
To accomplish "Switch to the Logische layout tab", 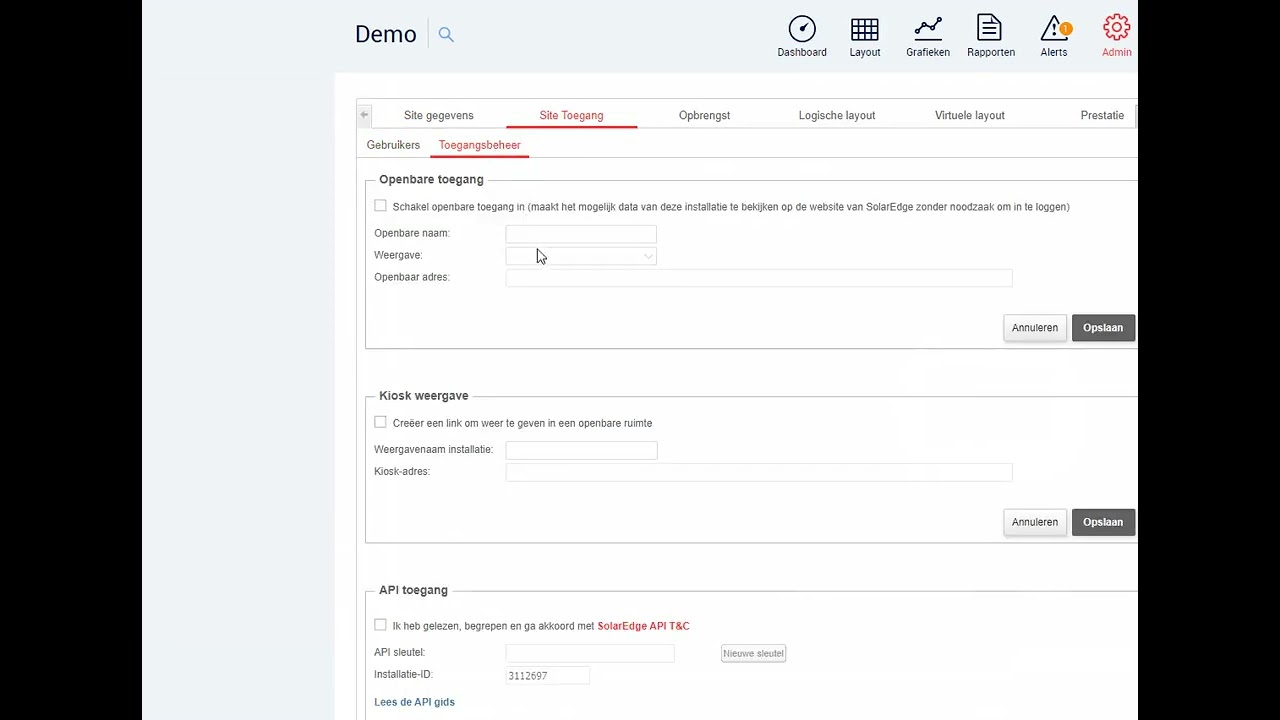I will [837, 115].
